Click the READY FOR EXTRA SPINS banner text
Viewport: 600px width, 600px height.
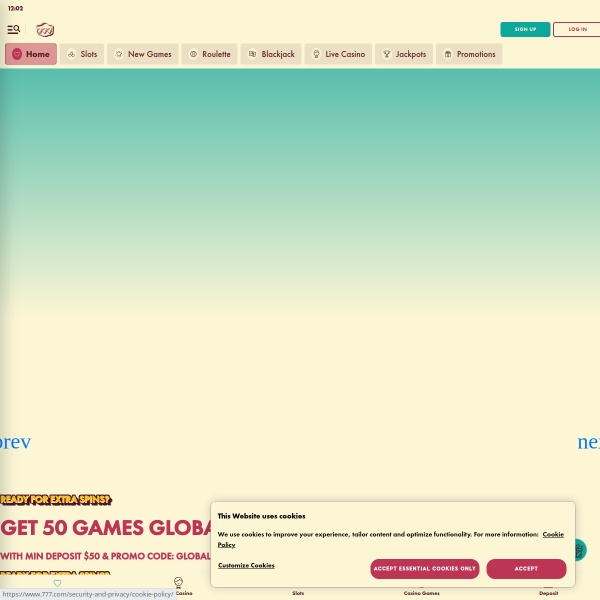click(x=56, y=500)
